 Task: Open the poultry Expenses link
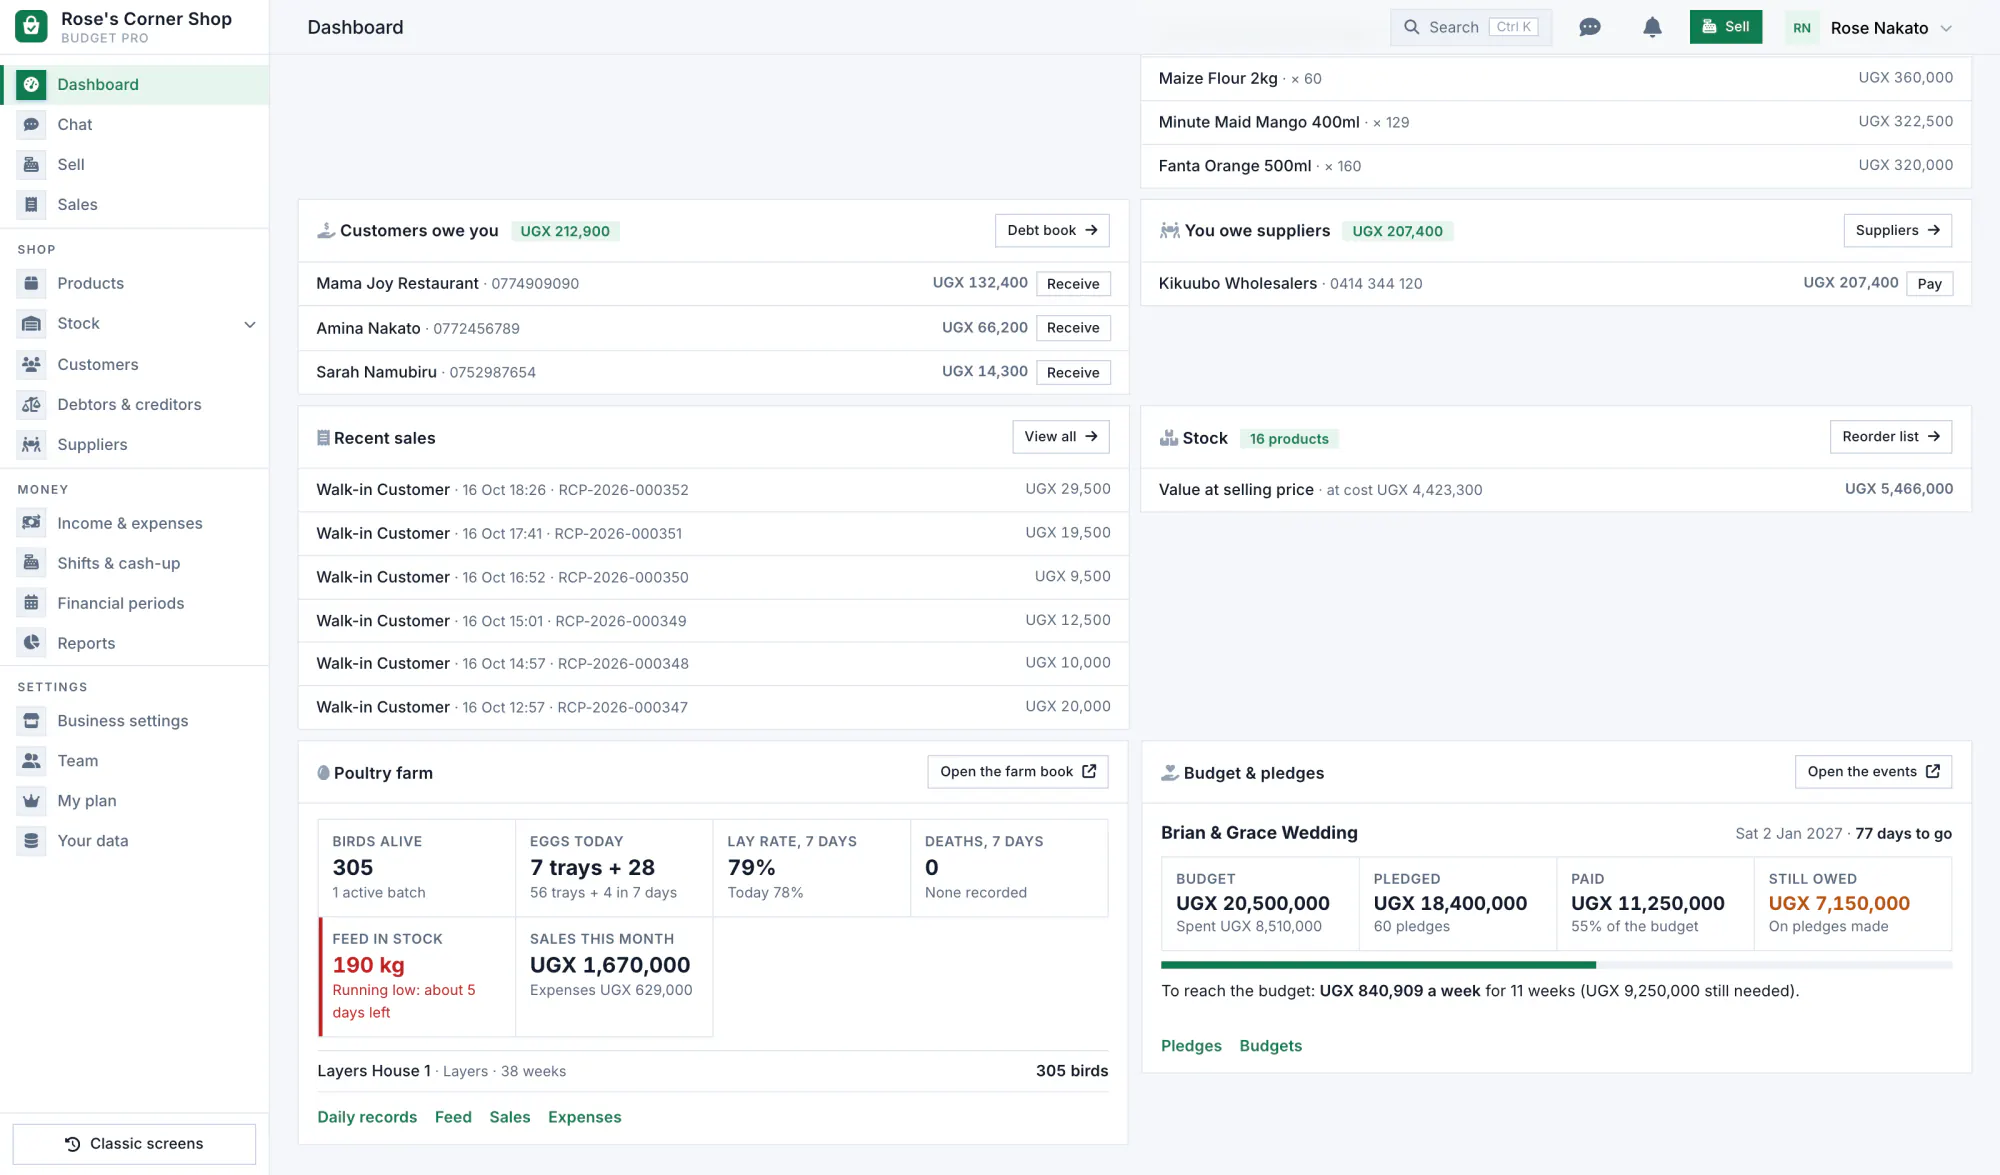point(585,1117)
